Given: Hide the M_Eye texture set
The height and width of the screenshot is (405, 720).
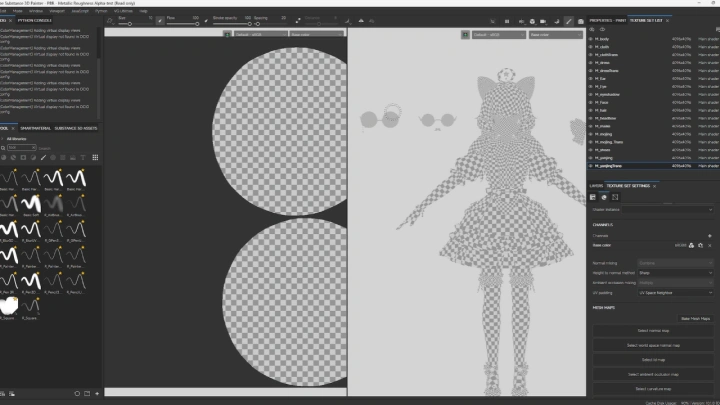Looking at the screenshot, I should tap(591, 86).
